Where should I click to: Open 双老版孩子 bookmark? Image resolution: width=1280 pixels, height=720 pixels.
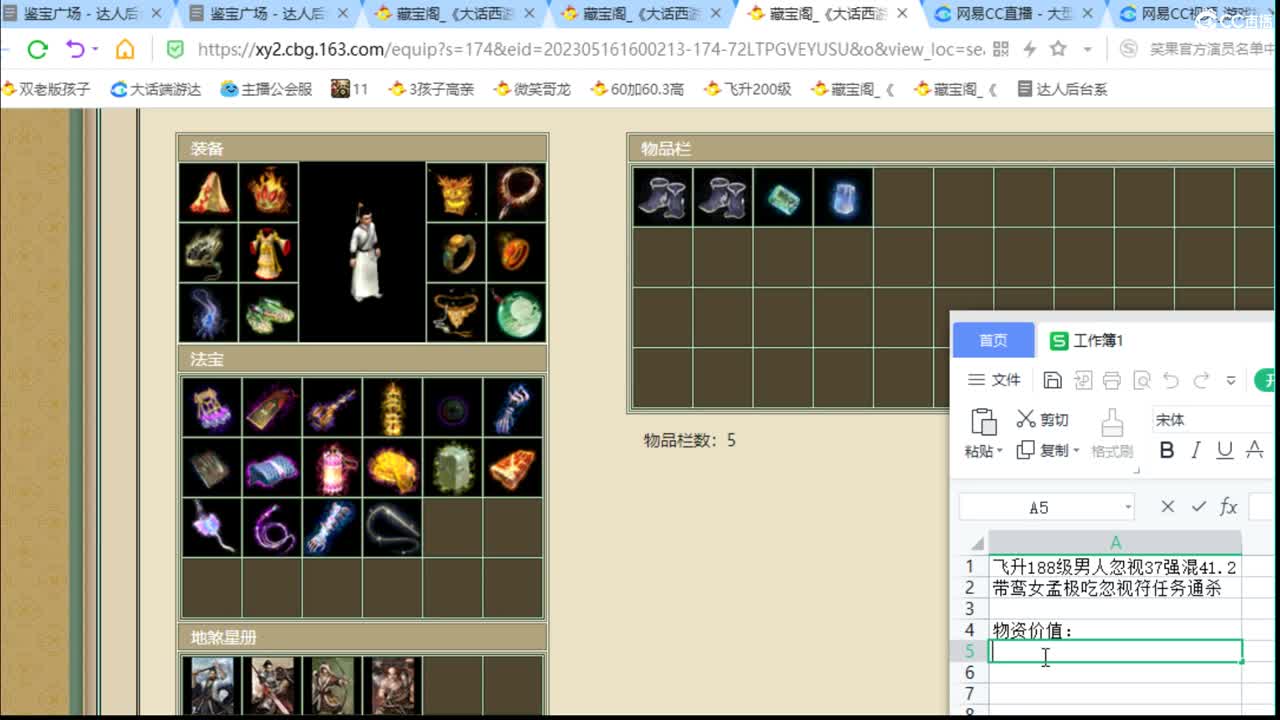pyautogui.click(x=46, y=89)
